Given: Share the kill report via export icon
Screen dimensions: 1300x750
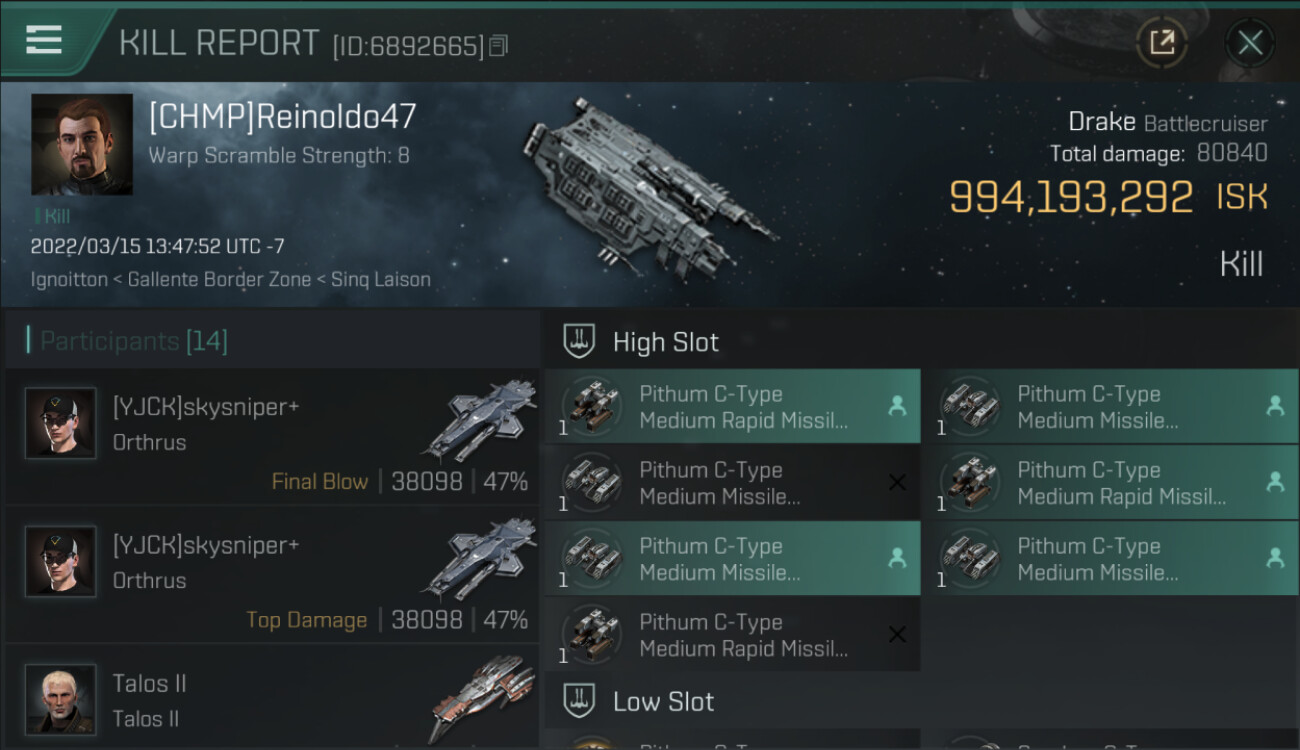Looking at the screenshot, I should point(1162,42).
